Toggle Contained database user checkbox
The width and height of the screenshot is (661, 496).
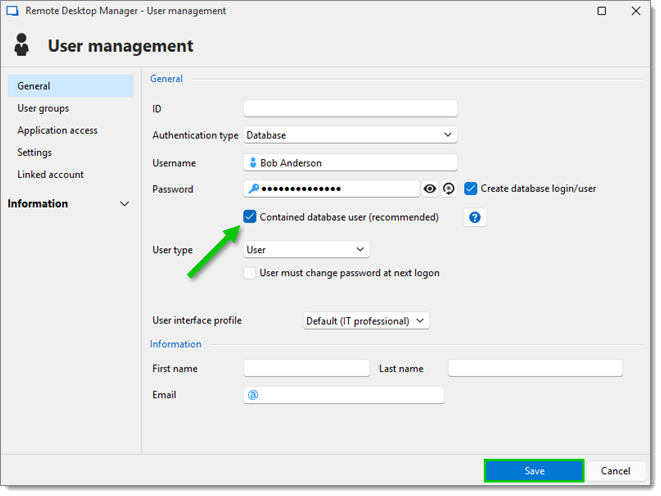click(x=250, y=217)
